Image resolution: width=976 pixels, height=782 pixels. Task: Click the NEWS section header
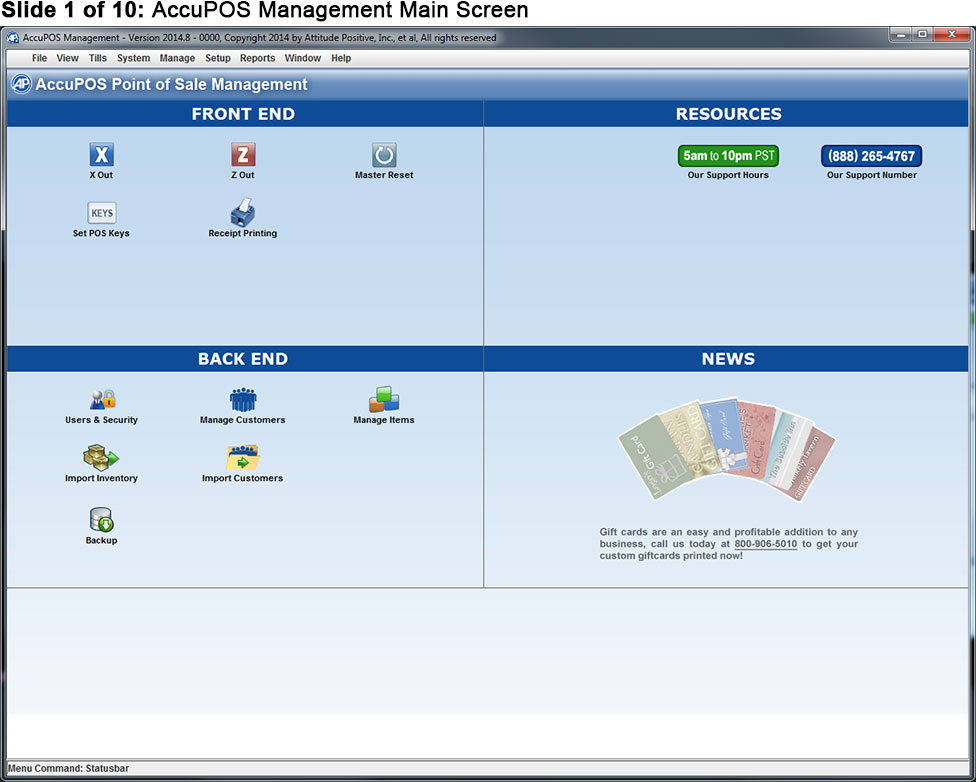728,359
